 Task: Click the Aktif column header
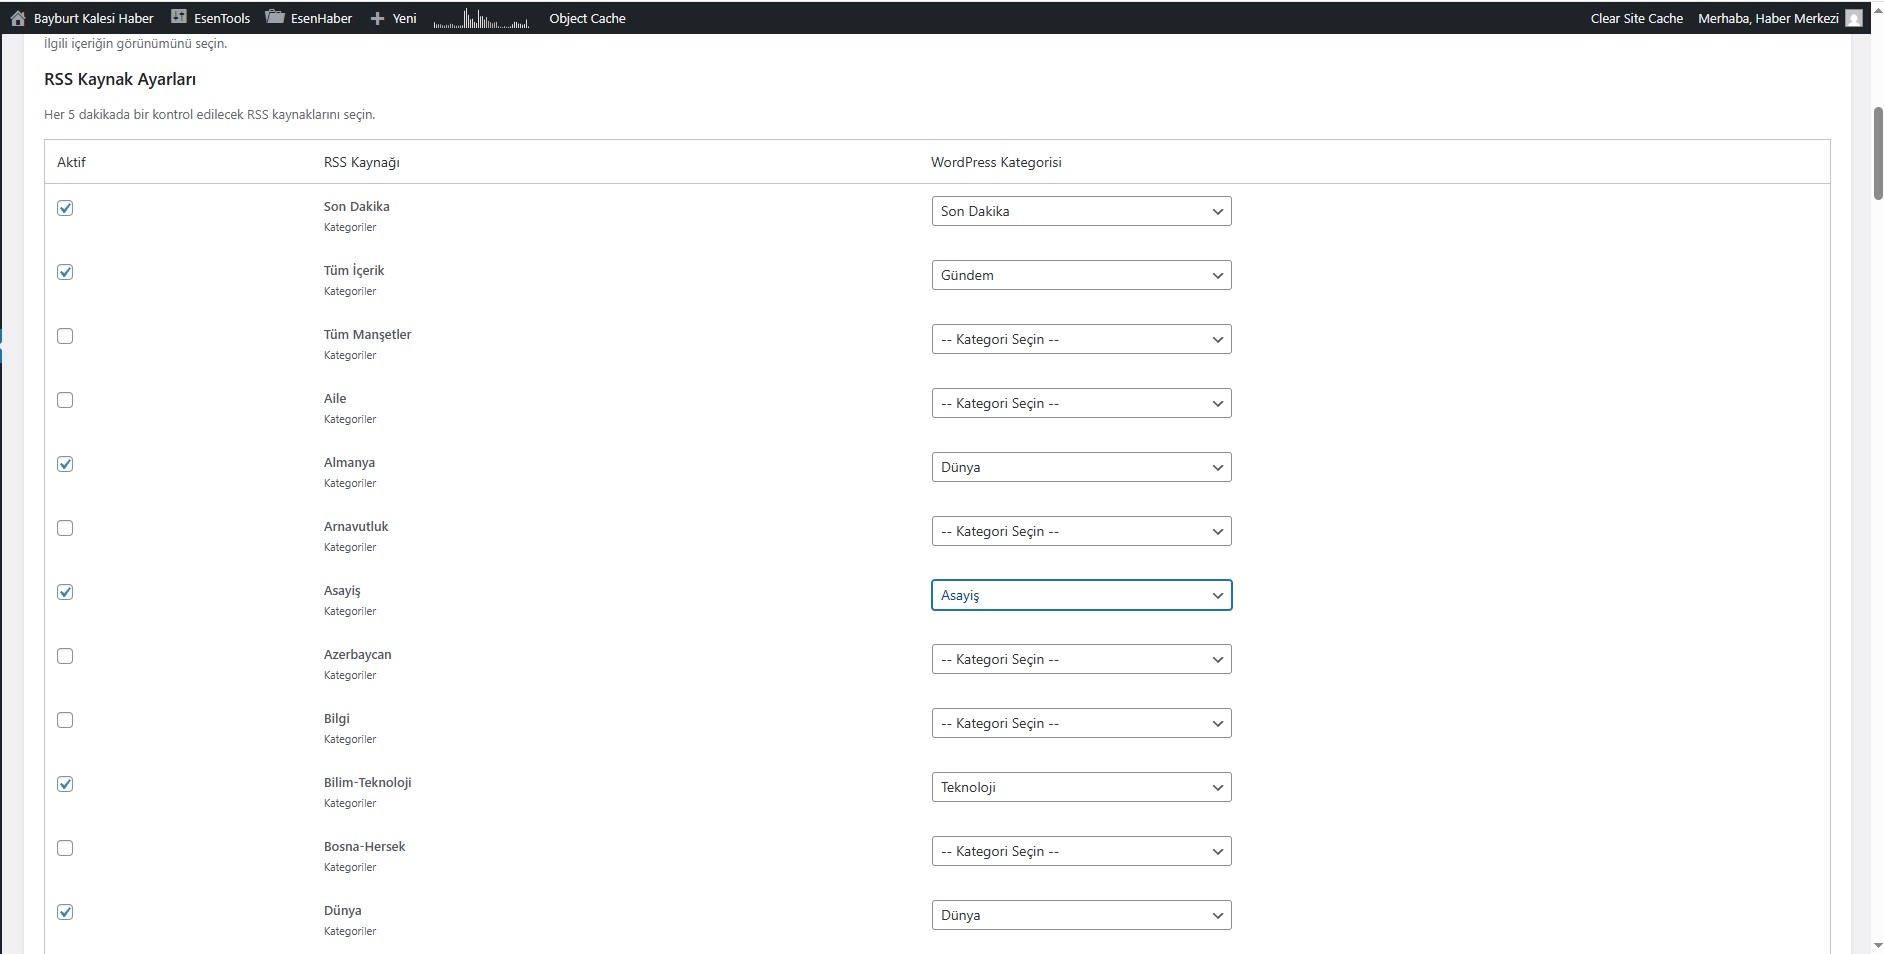coord(71,162)
